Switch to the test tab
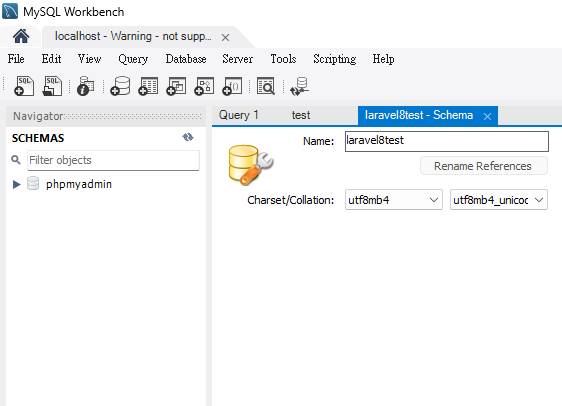Image resolution: width=562 pixels, height=406 pixels. [301, 115]
